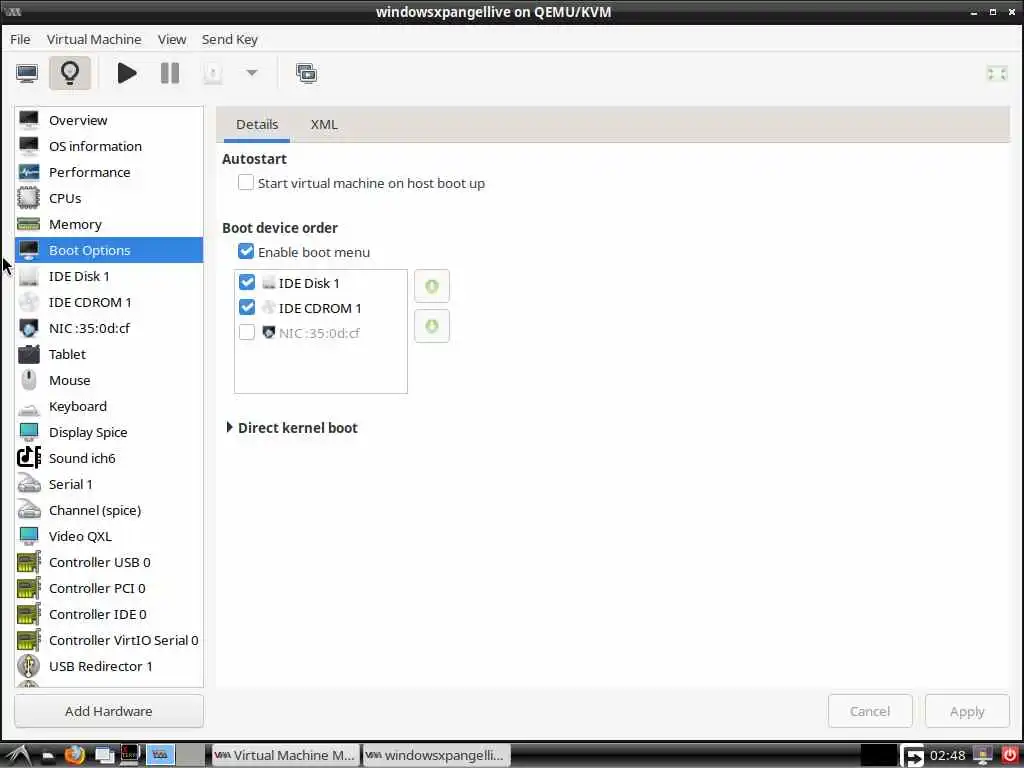This screenshot has height=768, width=1024.
Task: Select Tablet device entry
Action: tap(109, 354)
